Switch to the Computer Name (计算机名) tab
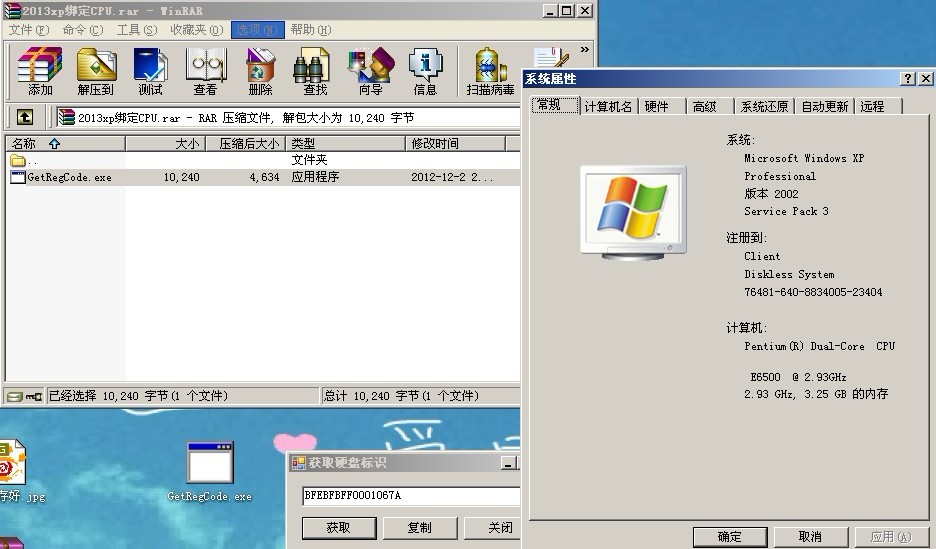936x549 pixels. click(x=608, y=106)
